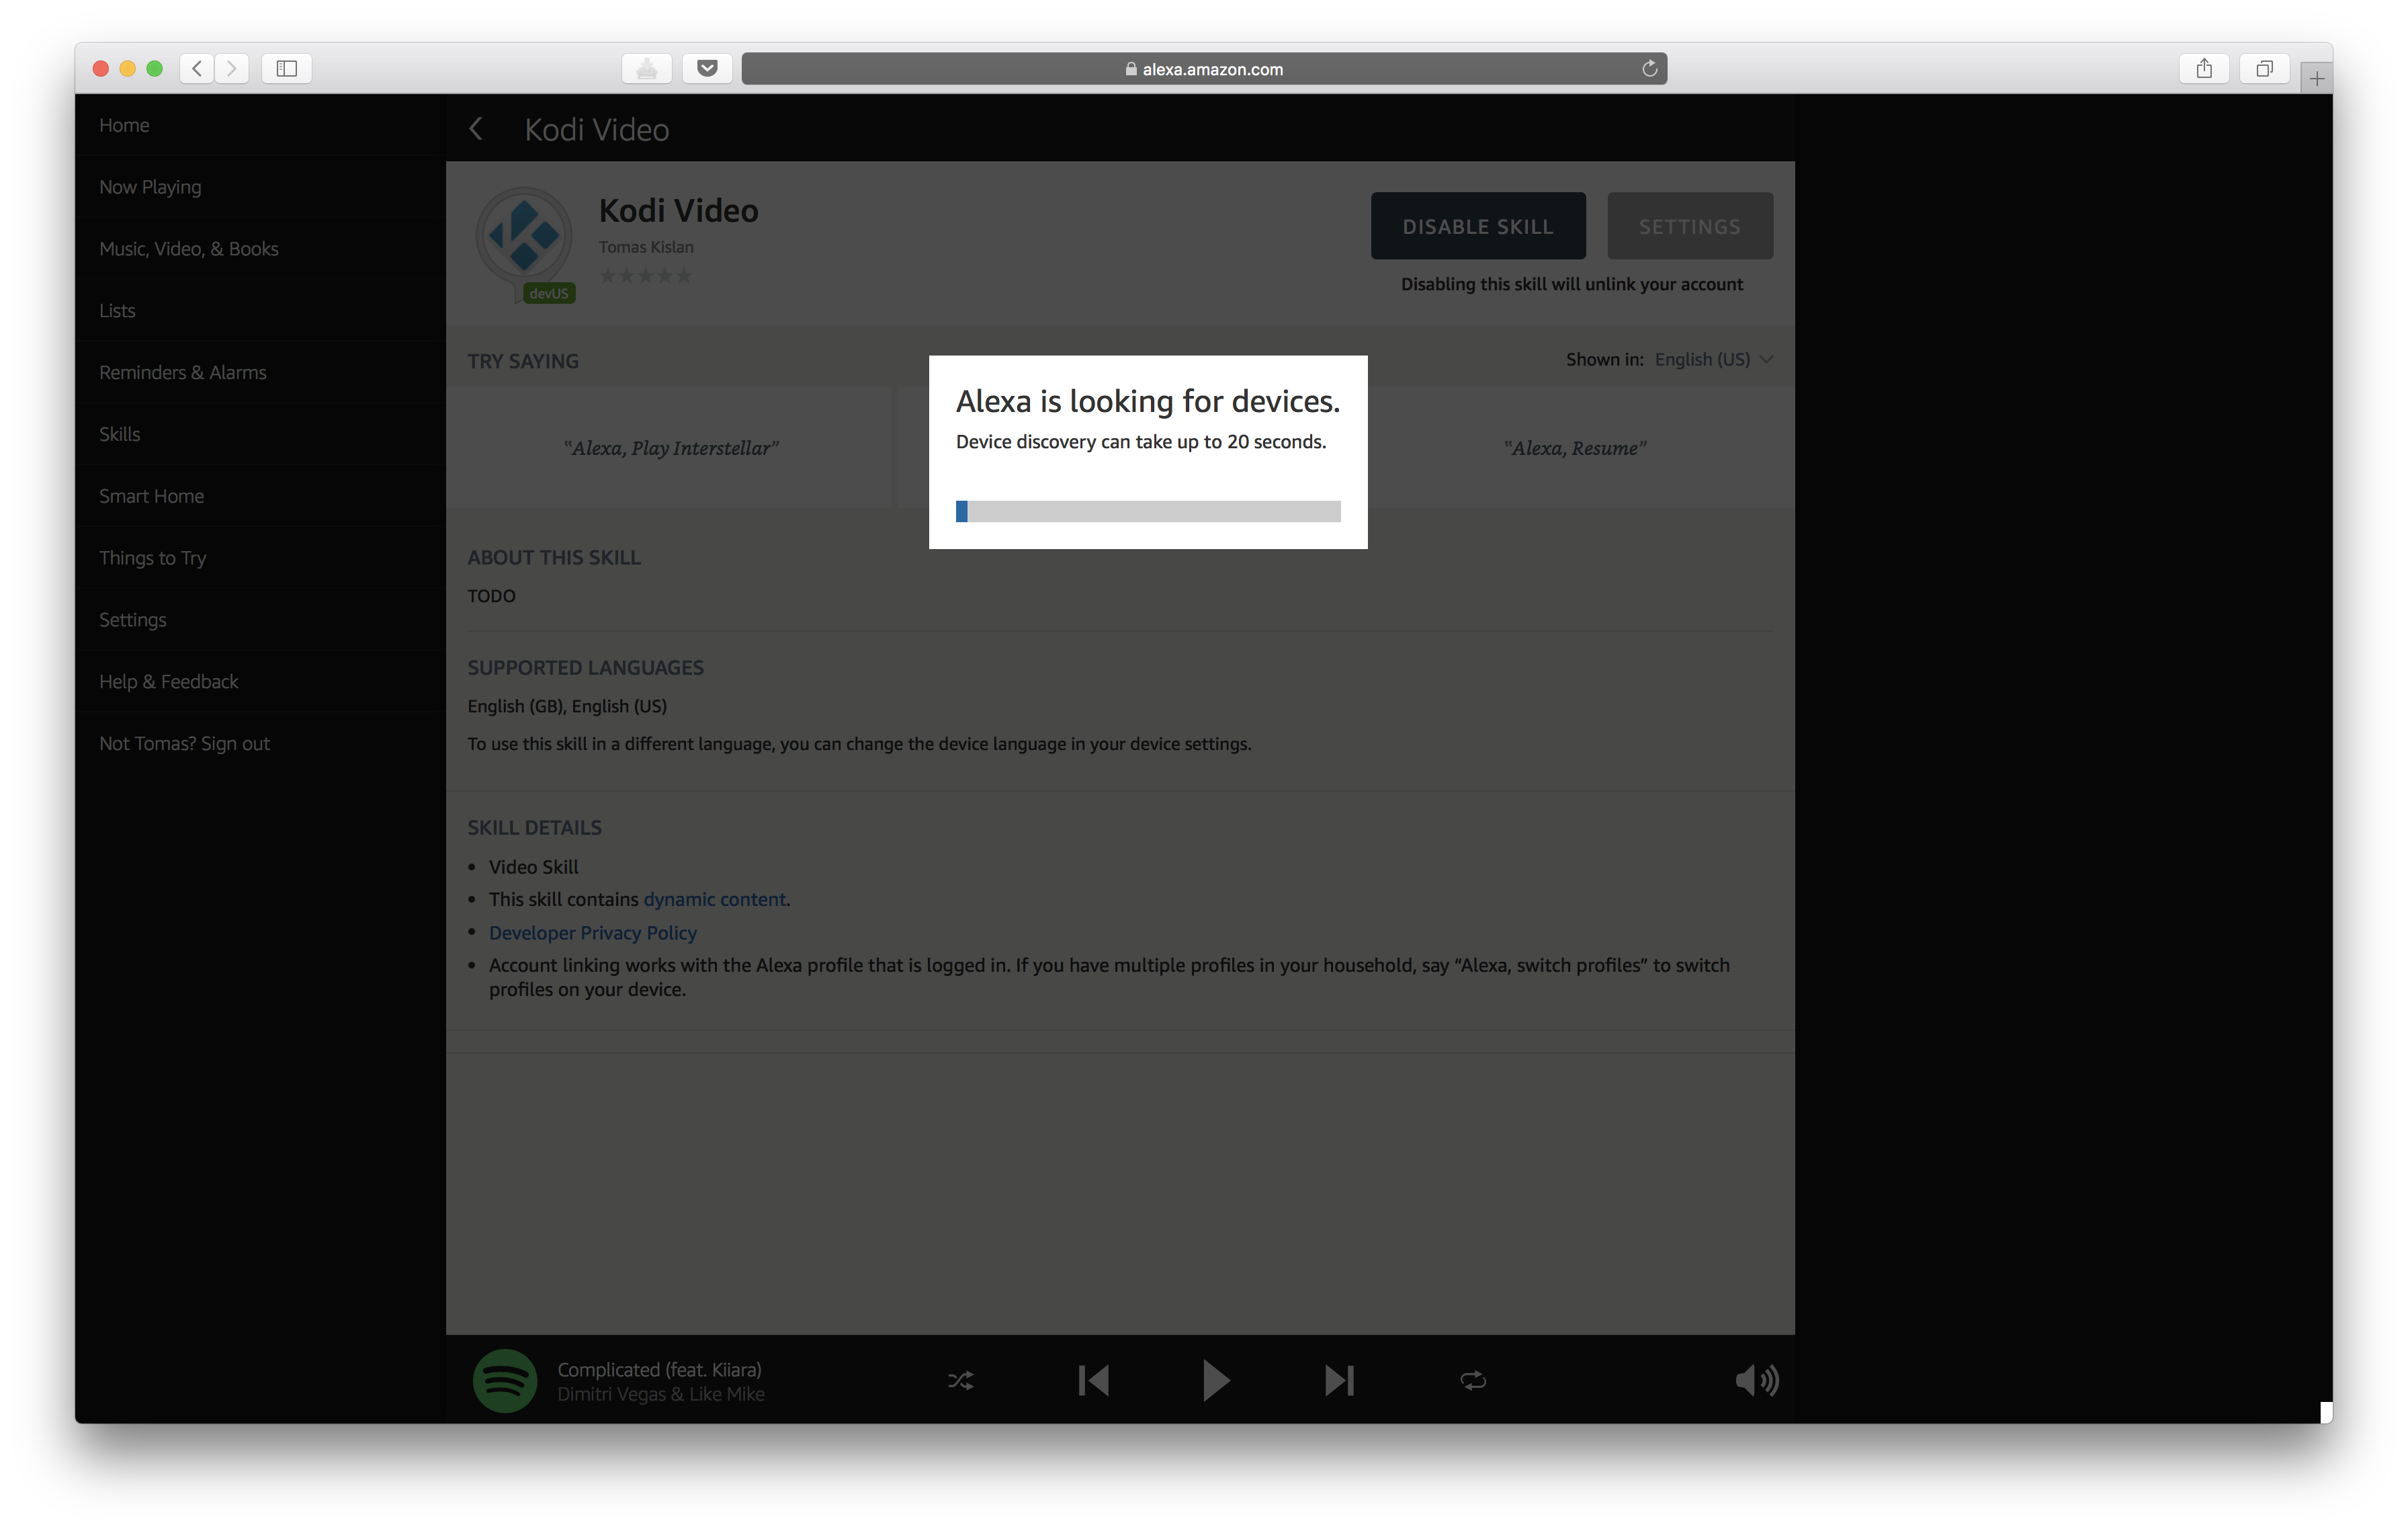Open the Shown in English (US) dropdown
Image resolution: width=2408 pixels, height=1531 pixels.
coord(1713,360)
